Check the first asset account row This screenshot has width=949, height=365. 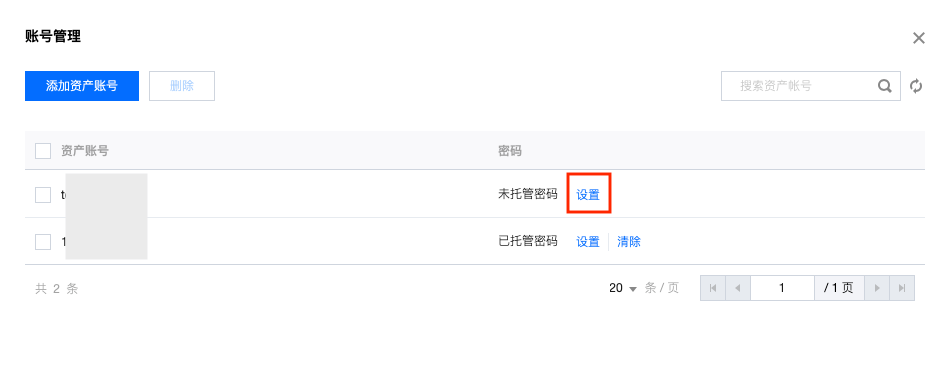43,195
